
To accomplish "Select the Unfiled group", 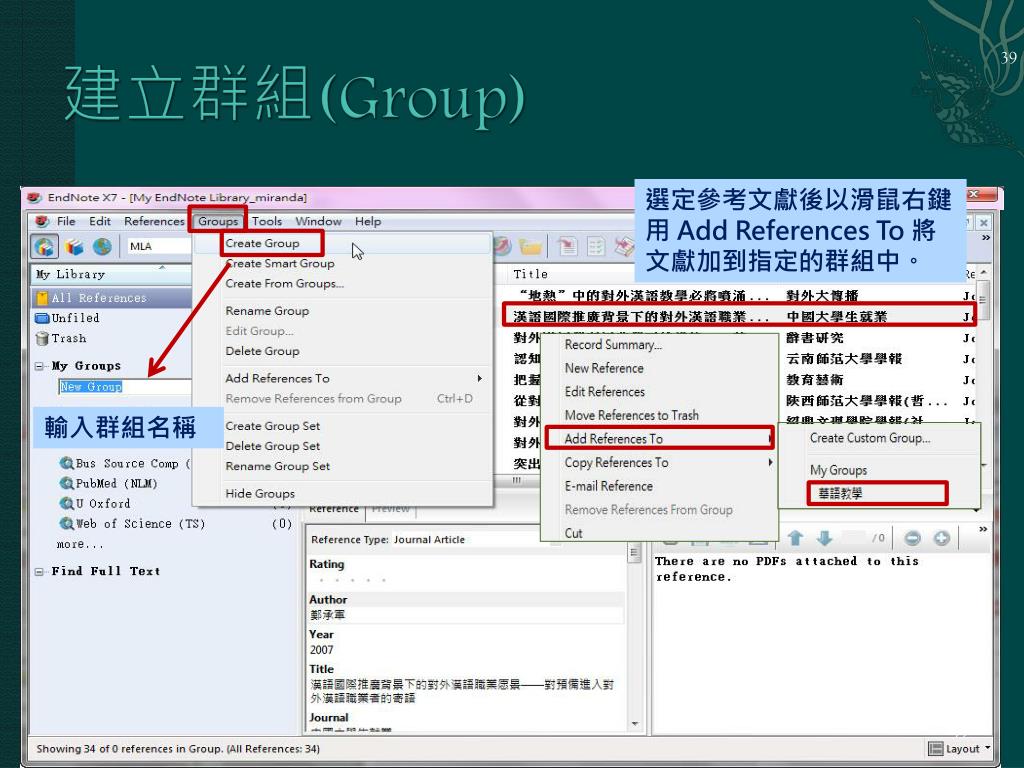I will coord(75,318).
